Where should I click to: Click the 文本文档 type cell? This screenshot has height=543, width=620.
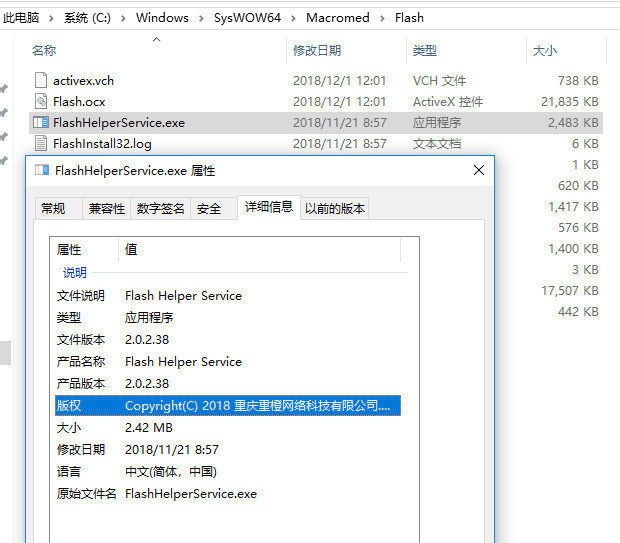click(x=437, y=144)
